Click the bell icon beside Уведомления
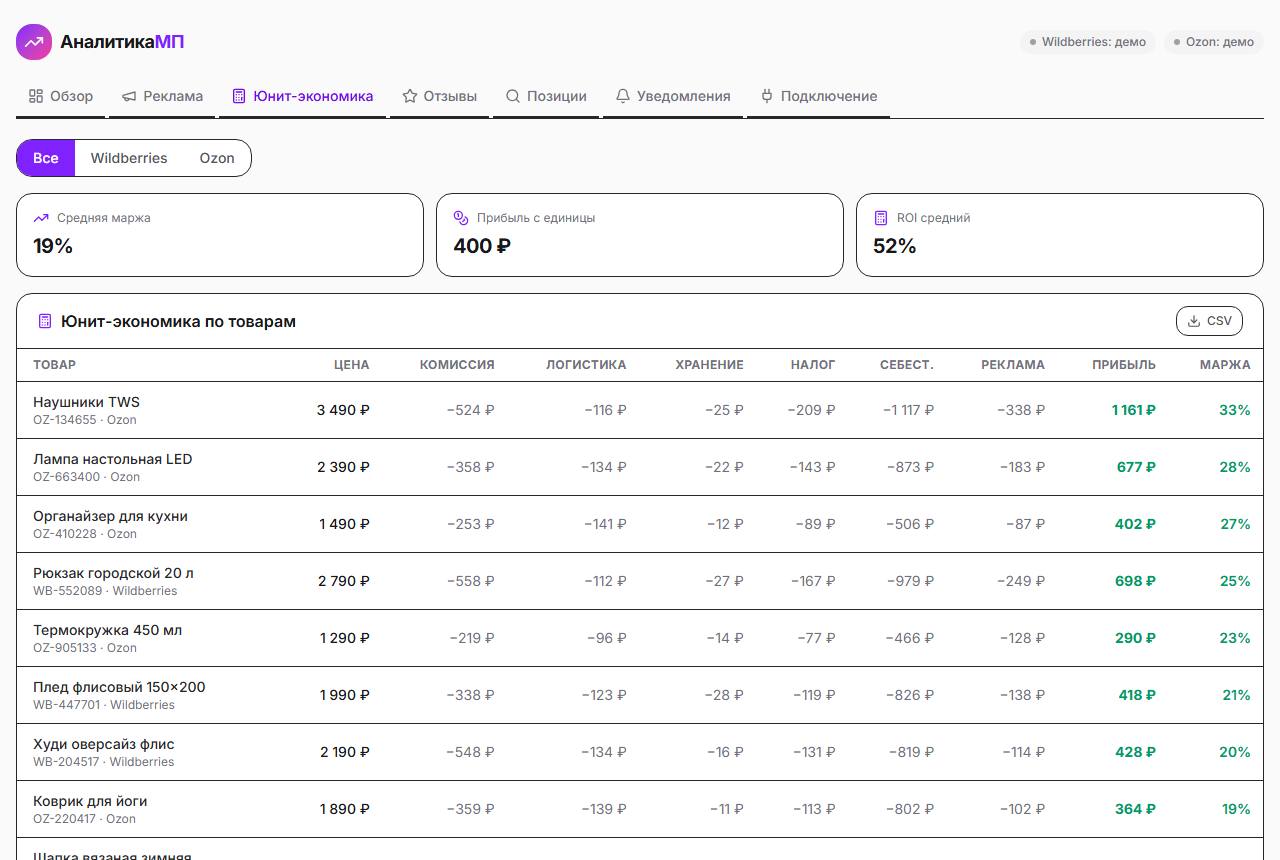 point(623,96)
